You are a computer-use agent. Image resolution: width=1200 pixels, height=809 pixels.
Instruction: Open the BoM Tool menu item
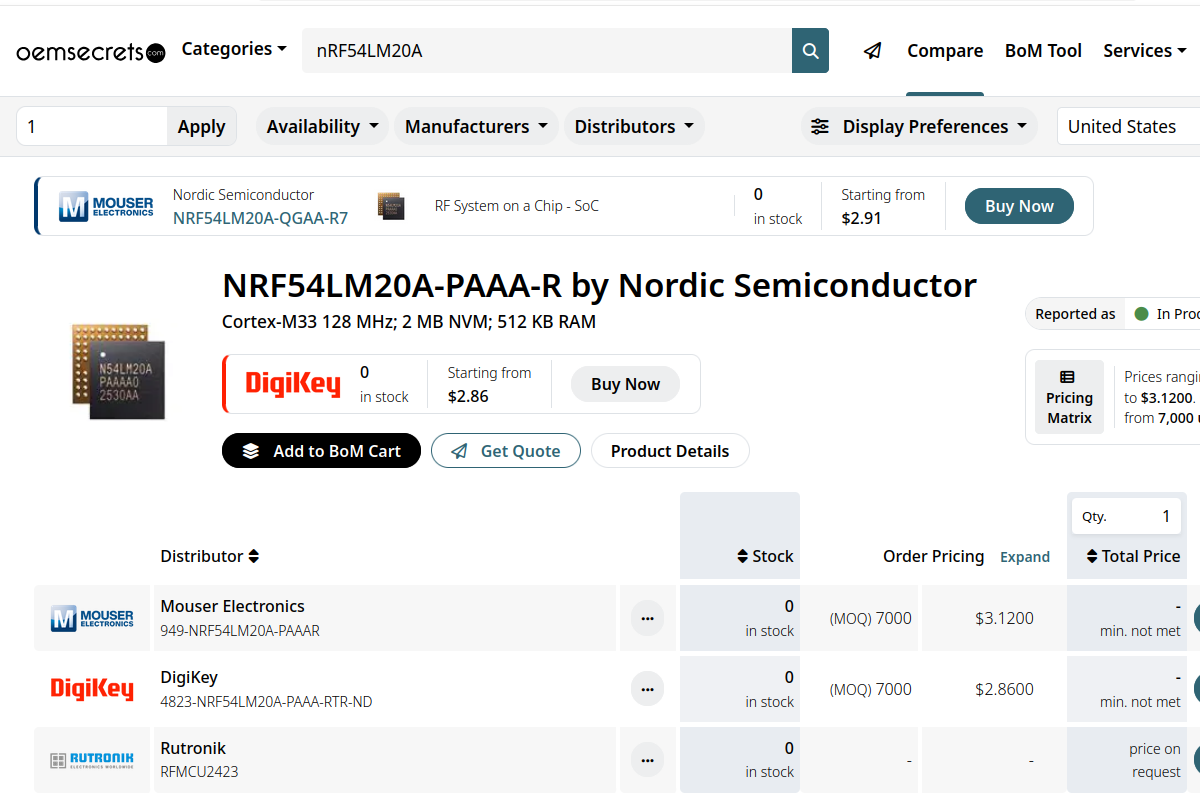click(x=1043, y=51)
